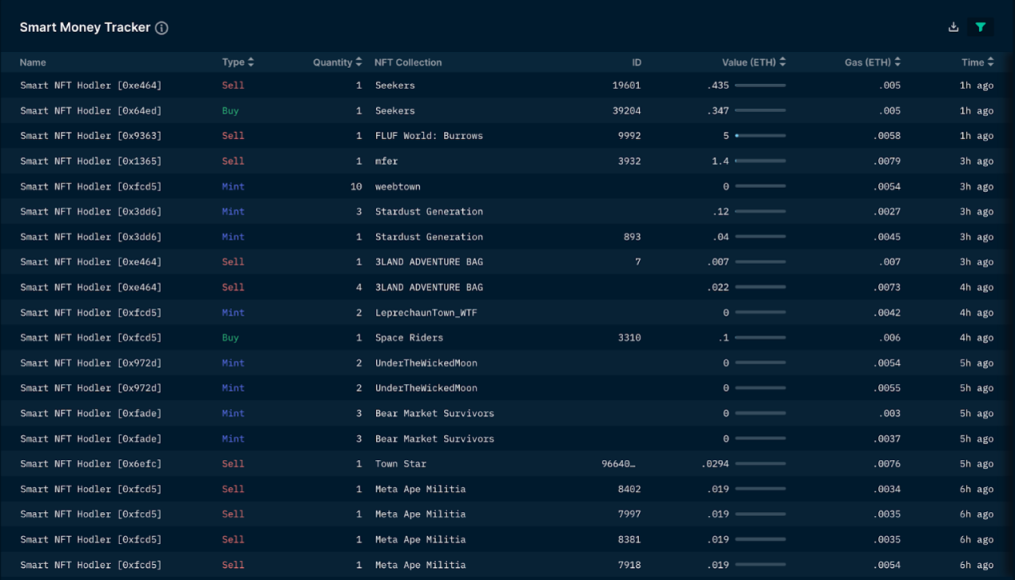The image size is (1019, 584).
Task: Sort by Time column arrows
Action: coord(990,62)
